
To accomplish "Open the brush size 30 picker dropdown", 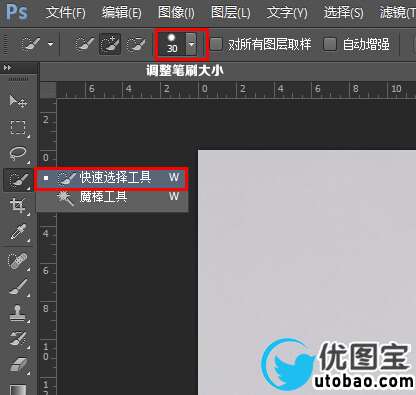I will click(191, 44).
